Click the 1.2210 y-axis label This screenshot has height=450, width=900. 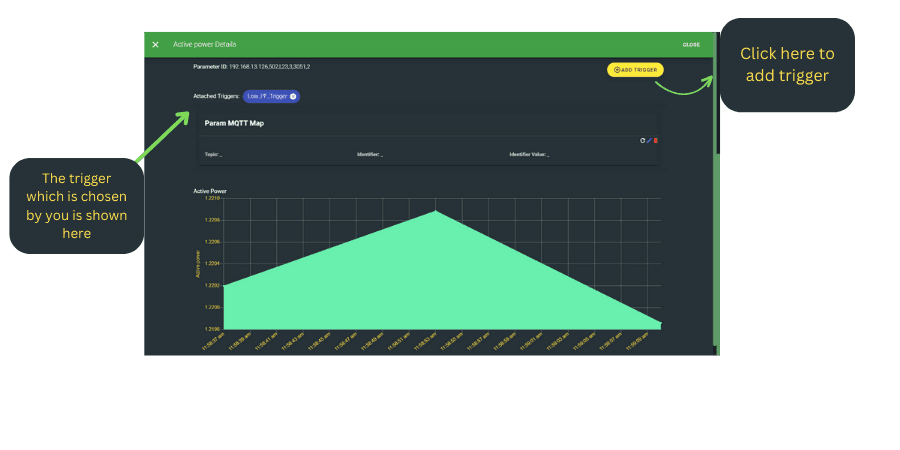point(213,199)
